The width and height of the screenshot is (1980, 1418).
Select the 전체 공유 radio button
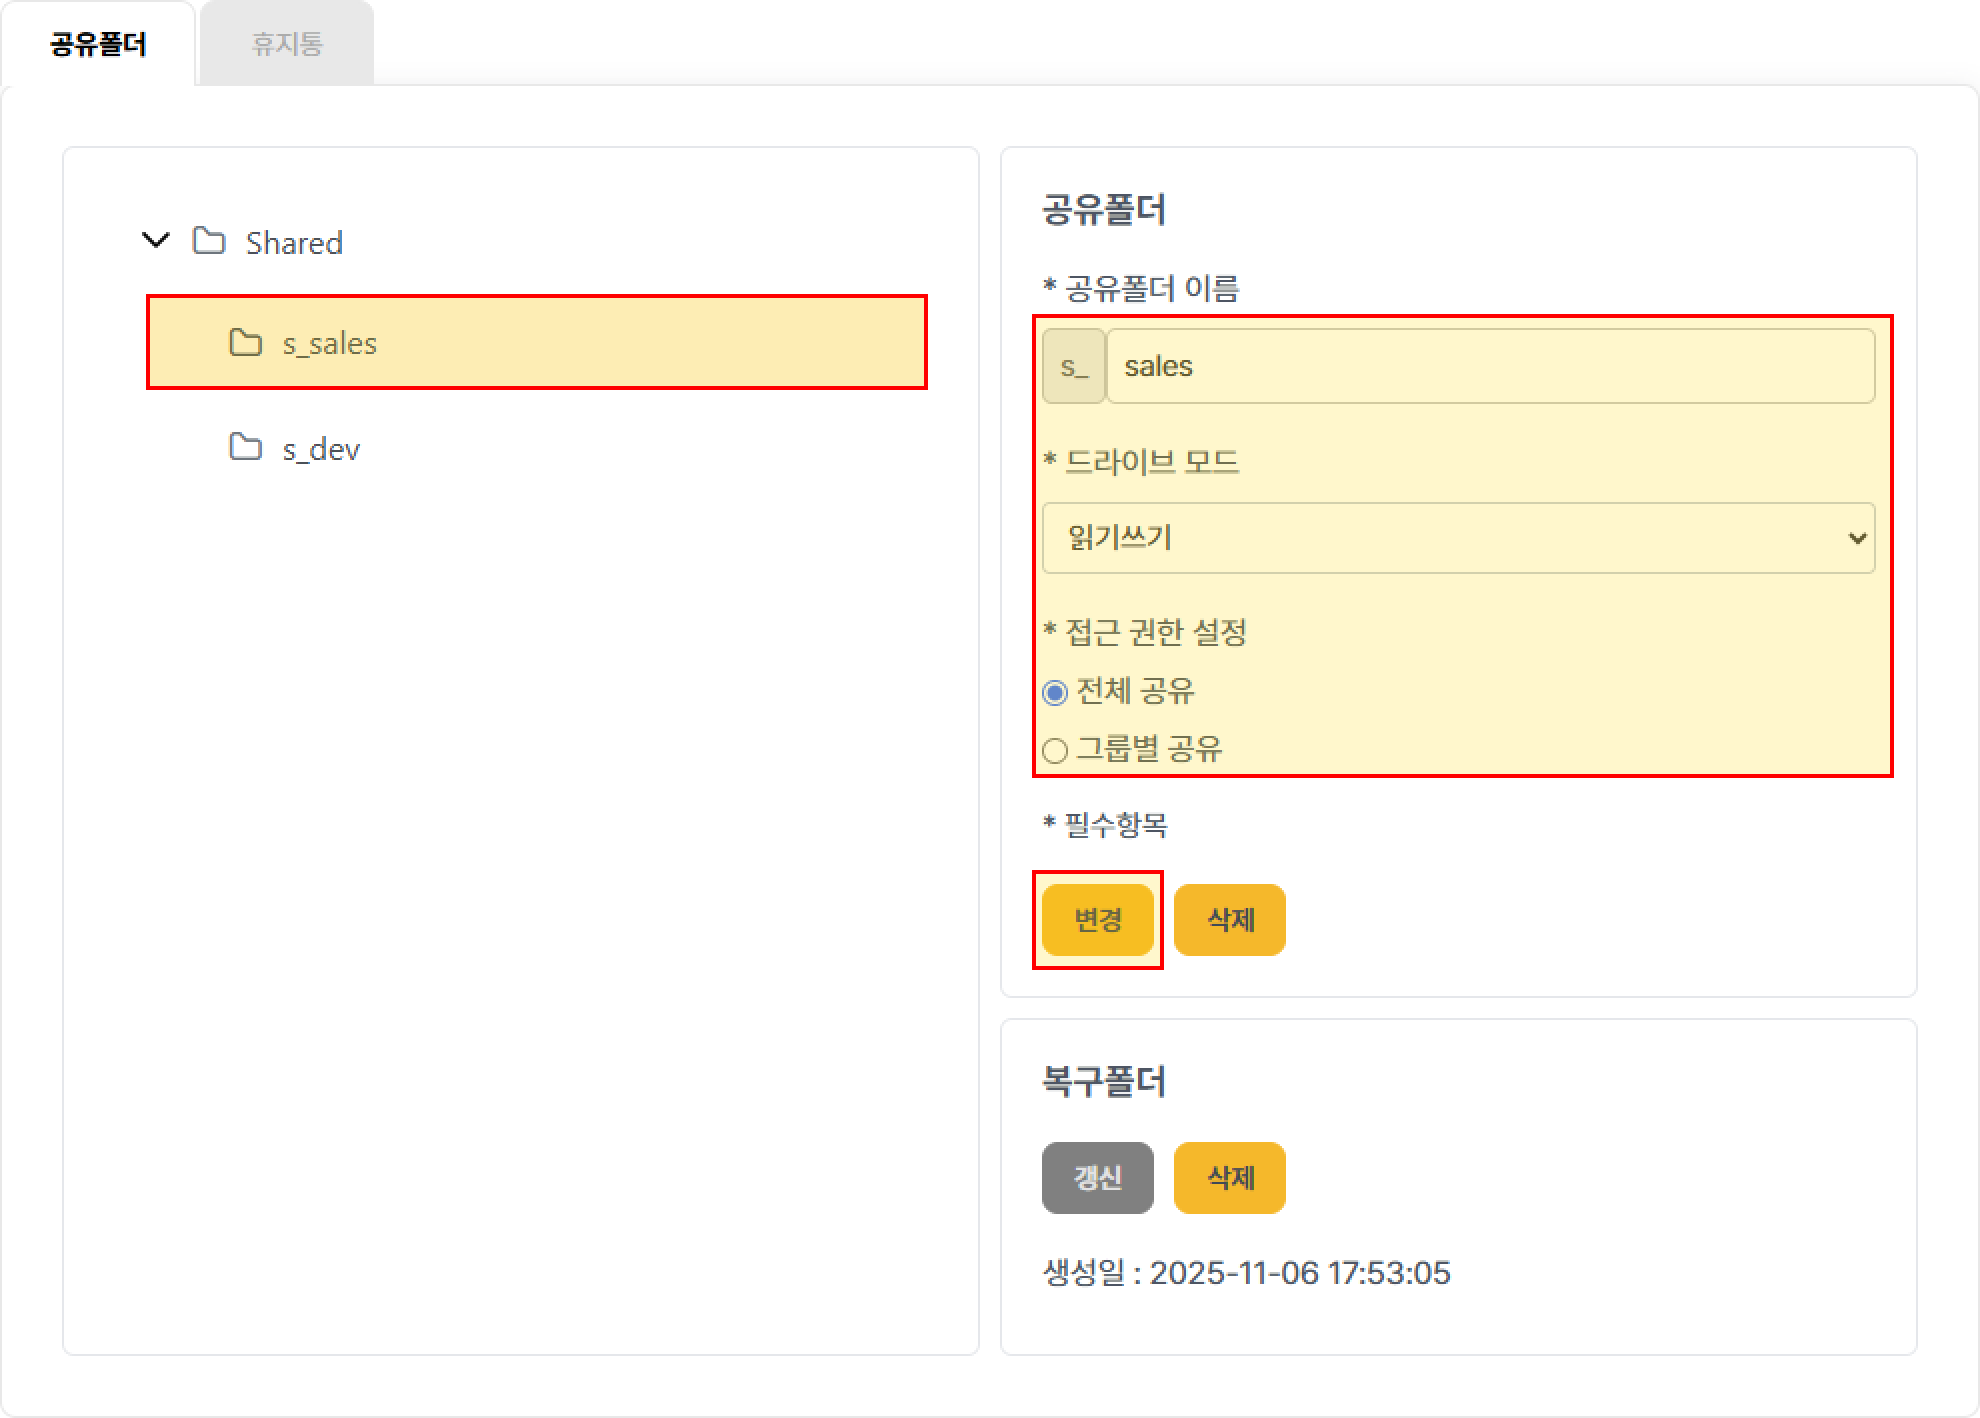coord(1055,692)
